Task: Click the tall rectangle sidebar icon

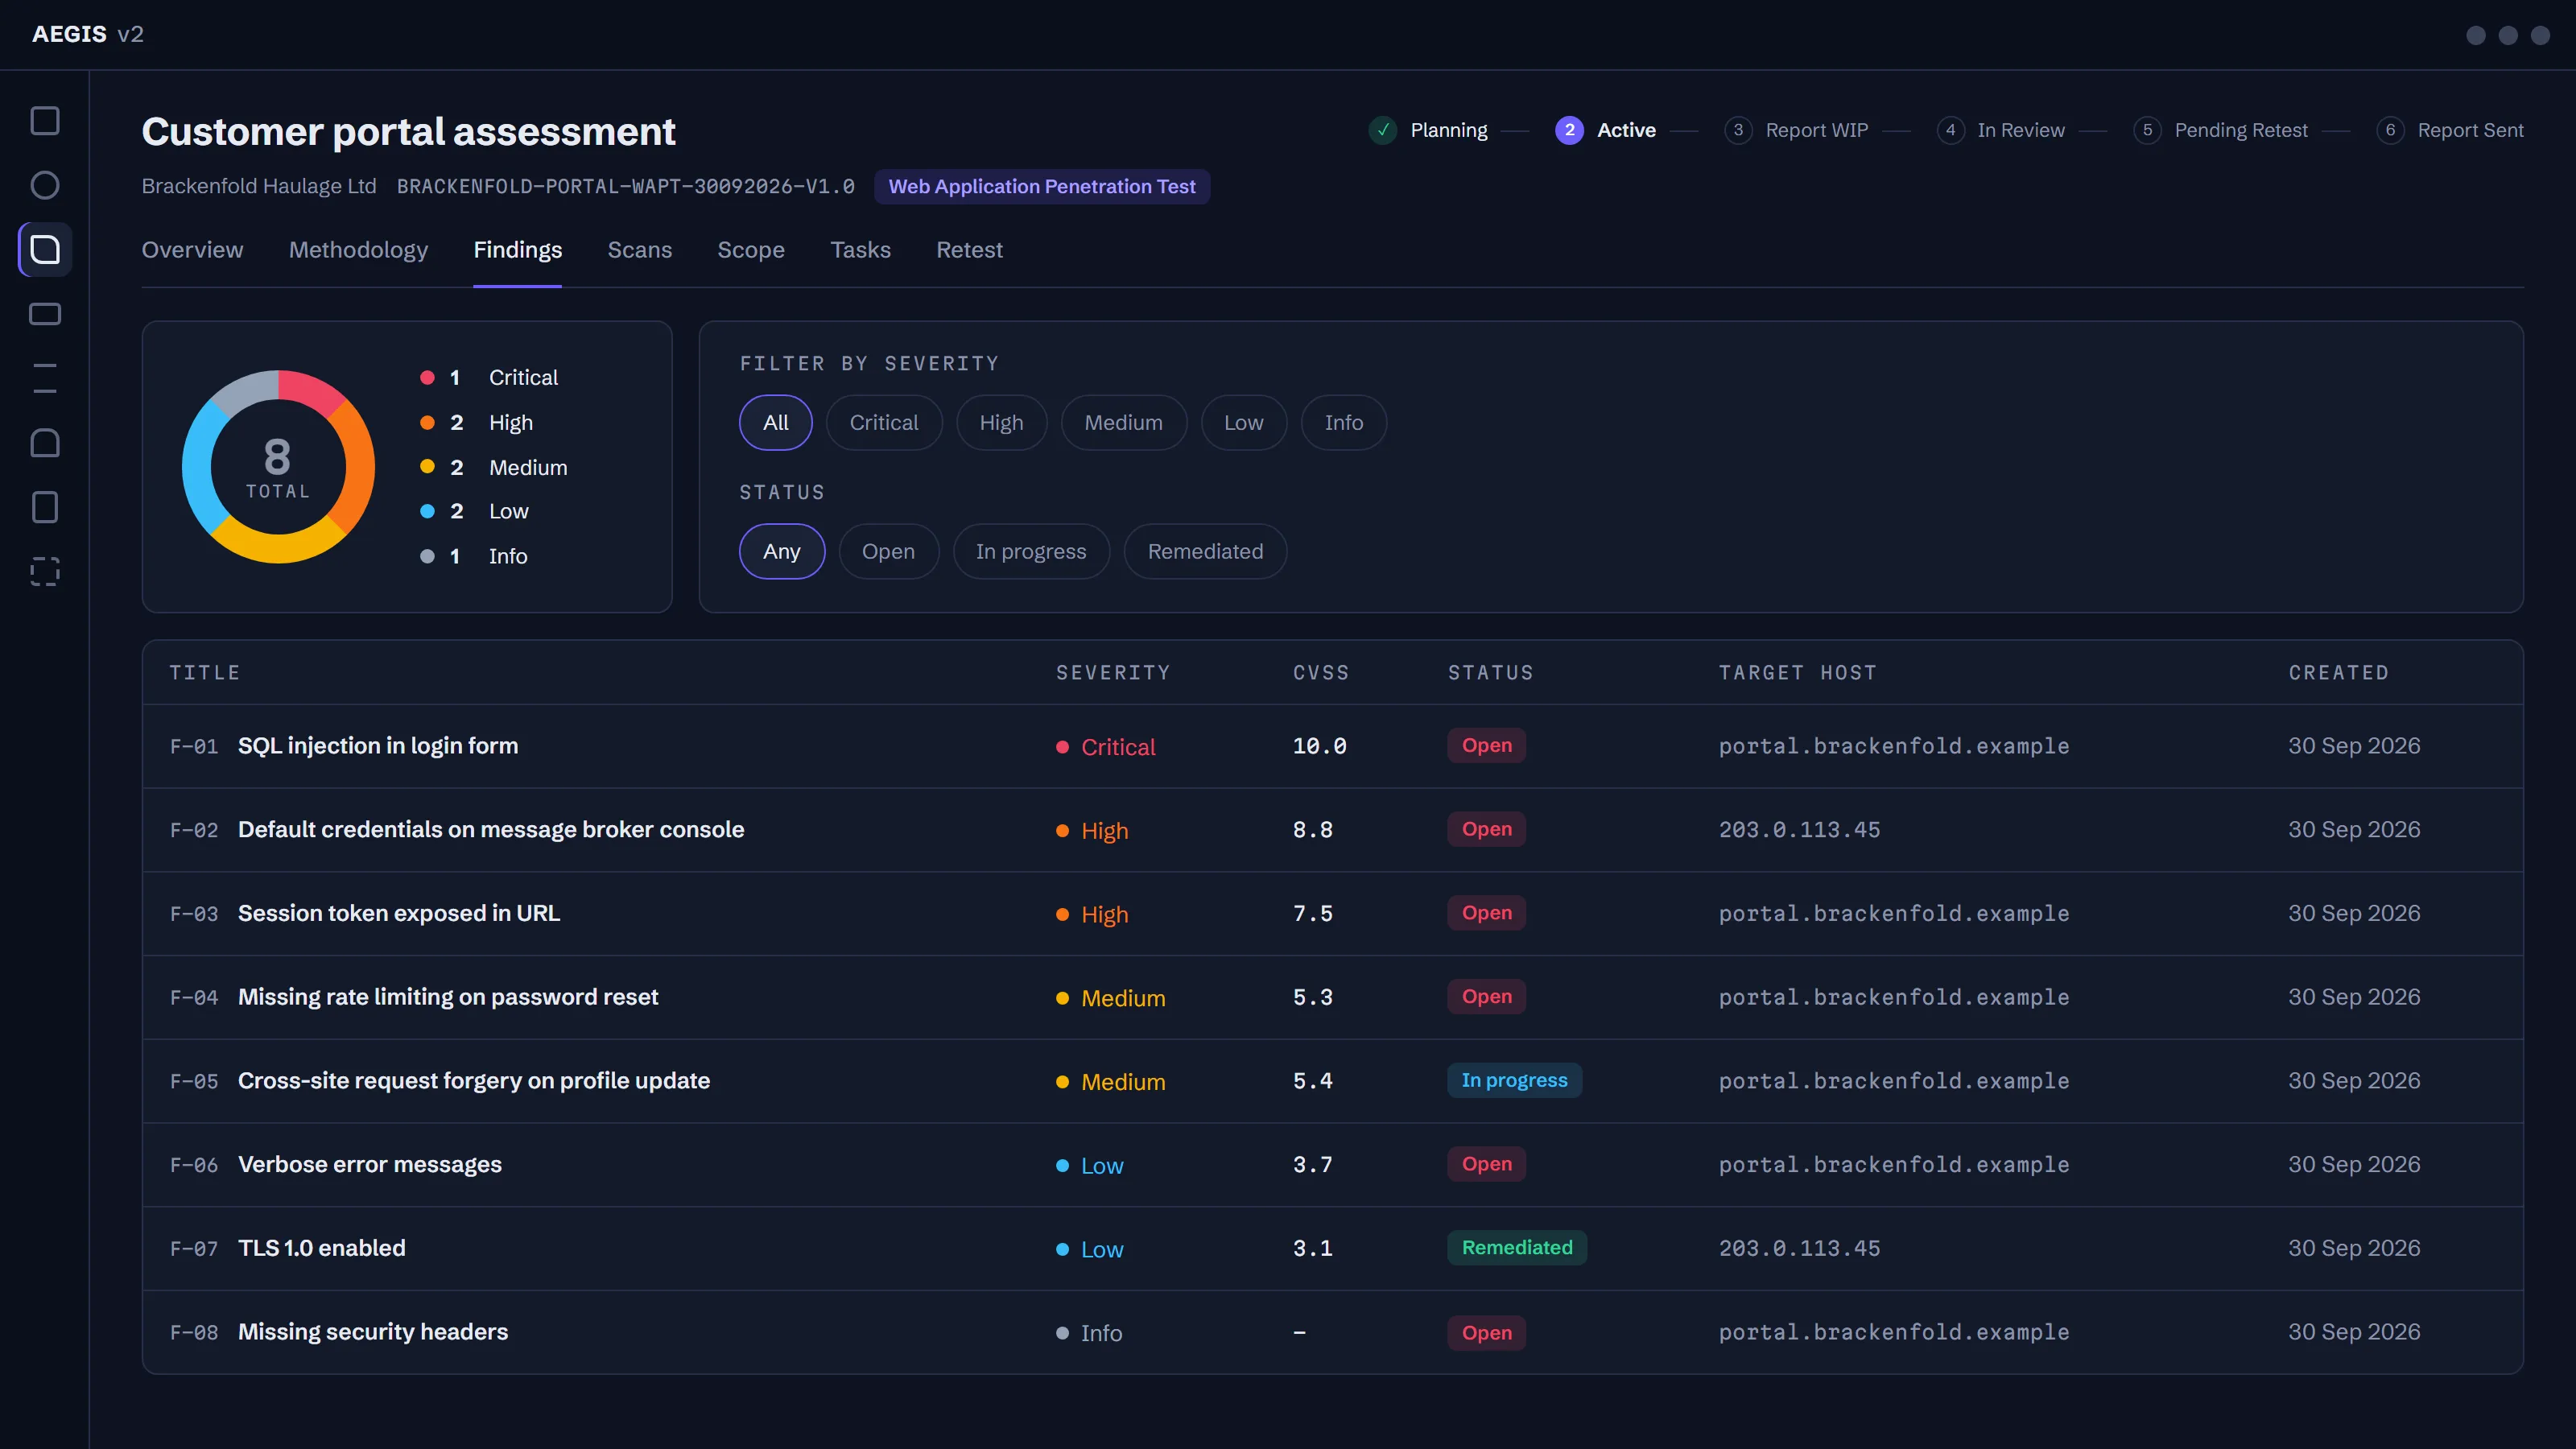Action: [x=45, y=507]
